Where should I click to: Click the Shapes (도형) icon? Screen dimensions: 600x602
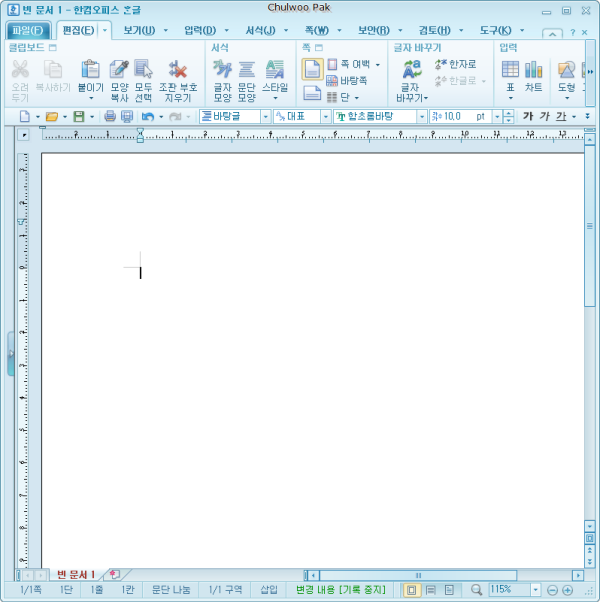(567, 70)
